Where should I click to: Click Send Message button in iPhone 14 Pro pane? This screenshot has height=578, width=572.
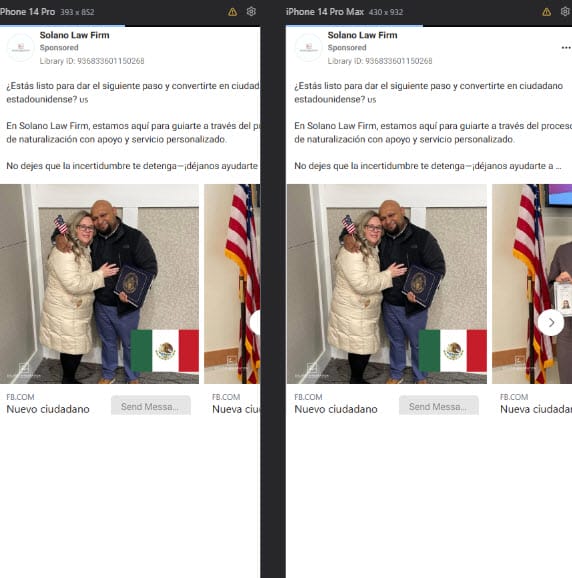(x=151, y=405)
